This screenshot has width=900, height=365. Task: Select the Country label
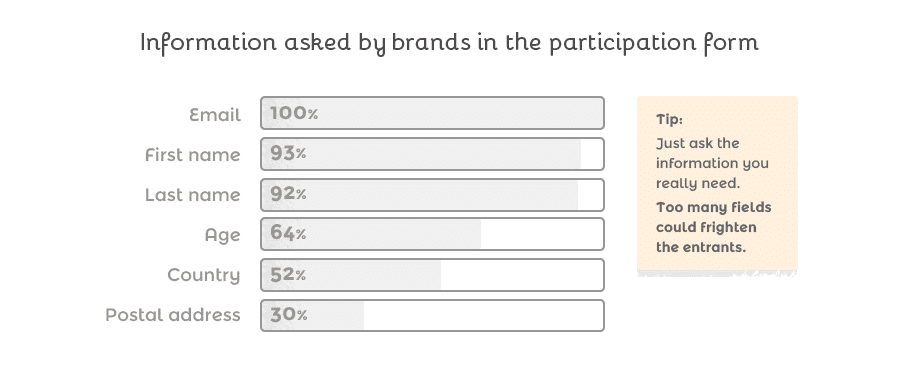(204, 275)
